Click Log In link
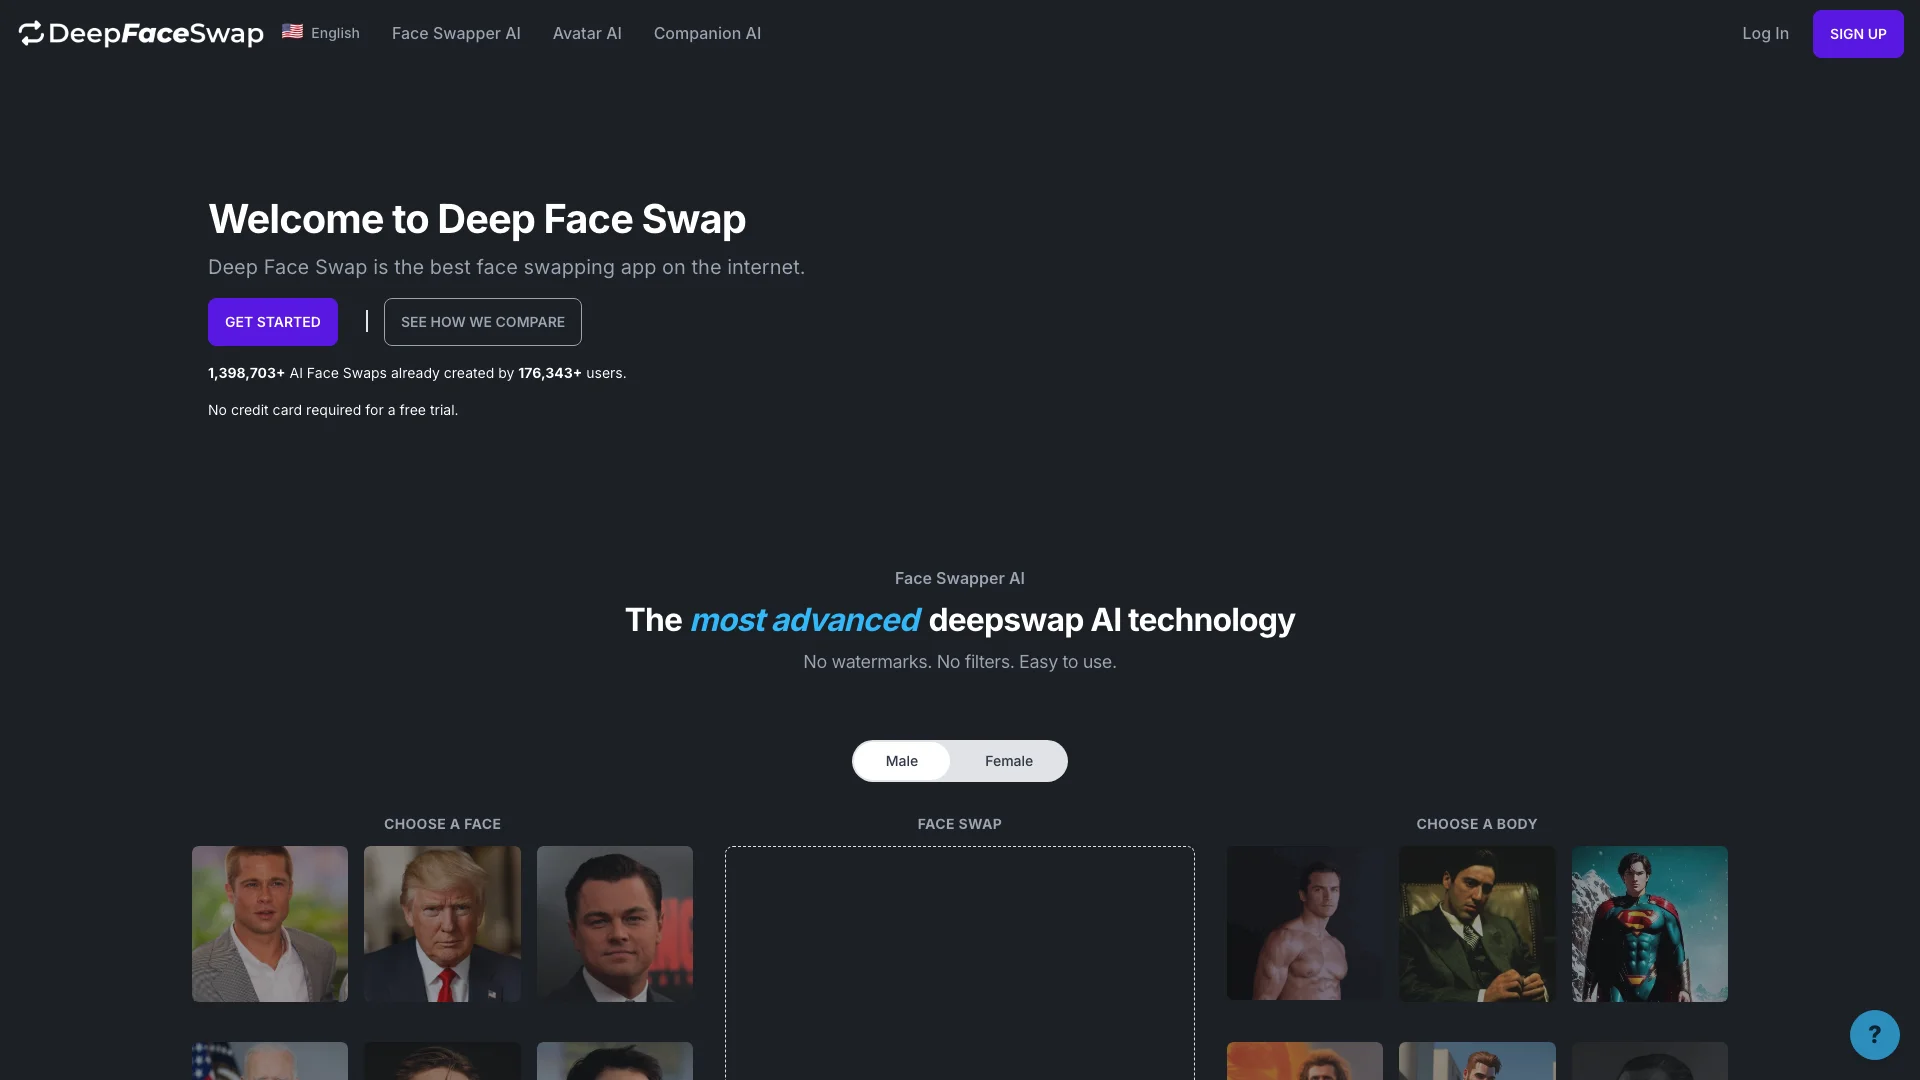 (1764, 34)
